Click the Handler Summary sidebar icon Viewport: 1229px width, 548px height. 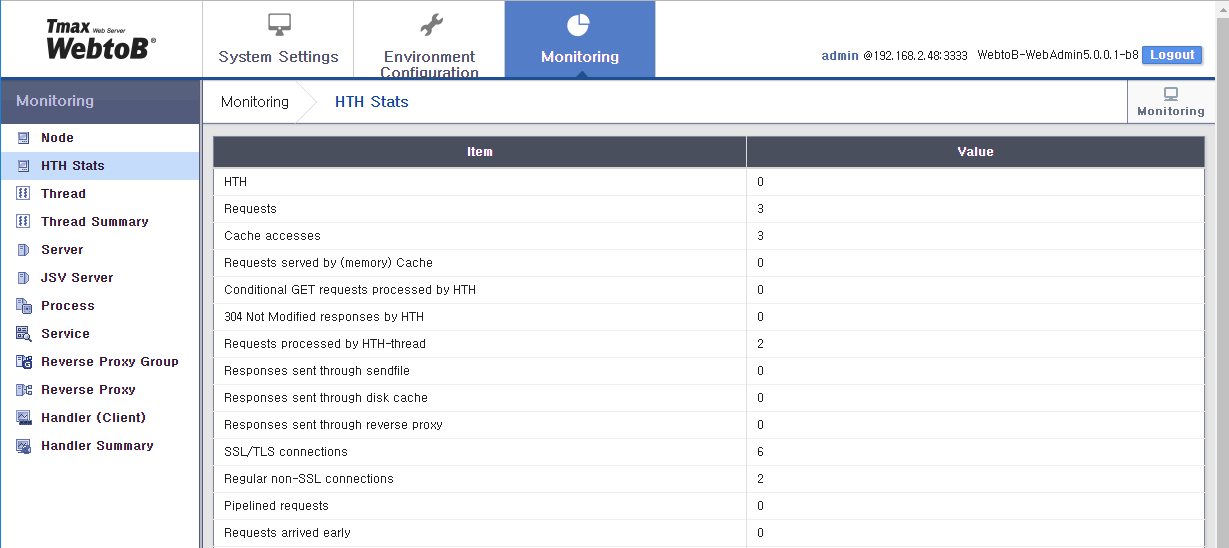24,446
